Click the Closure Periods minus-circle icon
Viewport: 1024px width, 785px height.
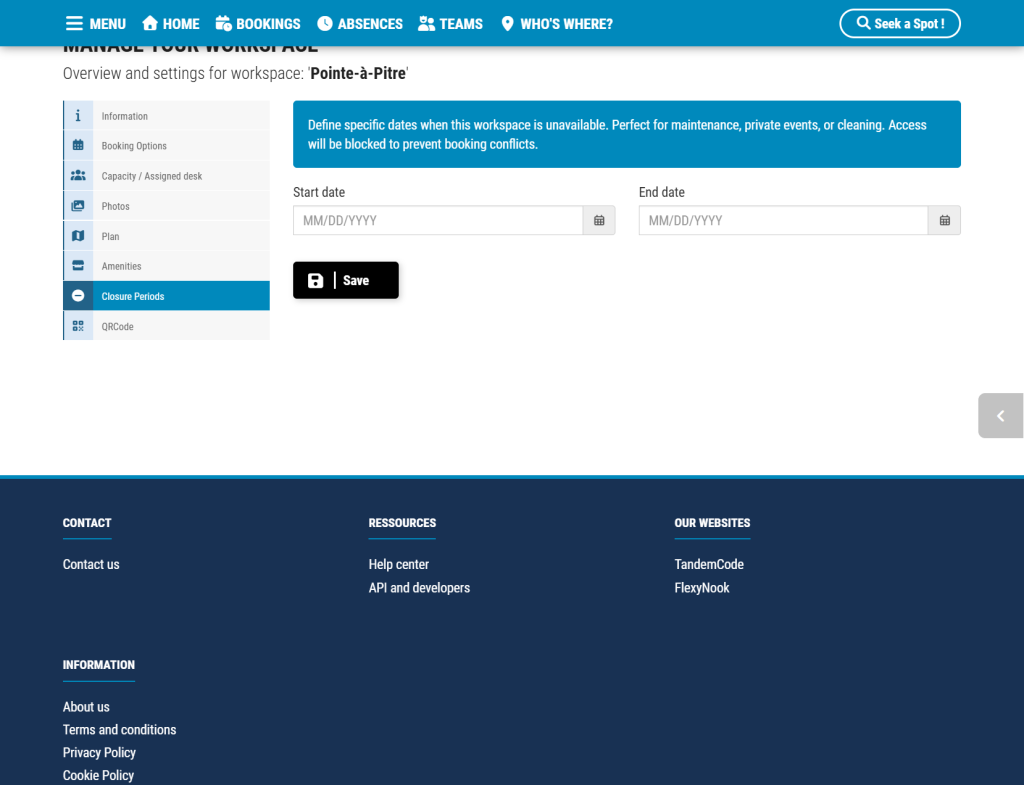78,295
